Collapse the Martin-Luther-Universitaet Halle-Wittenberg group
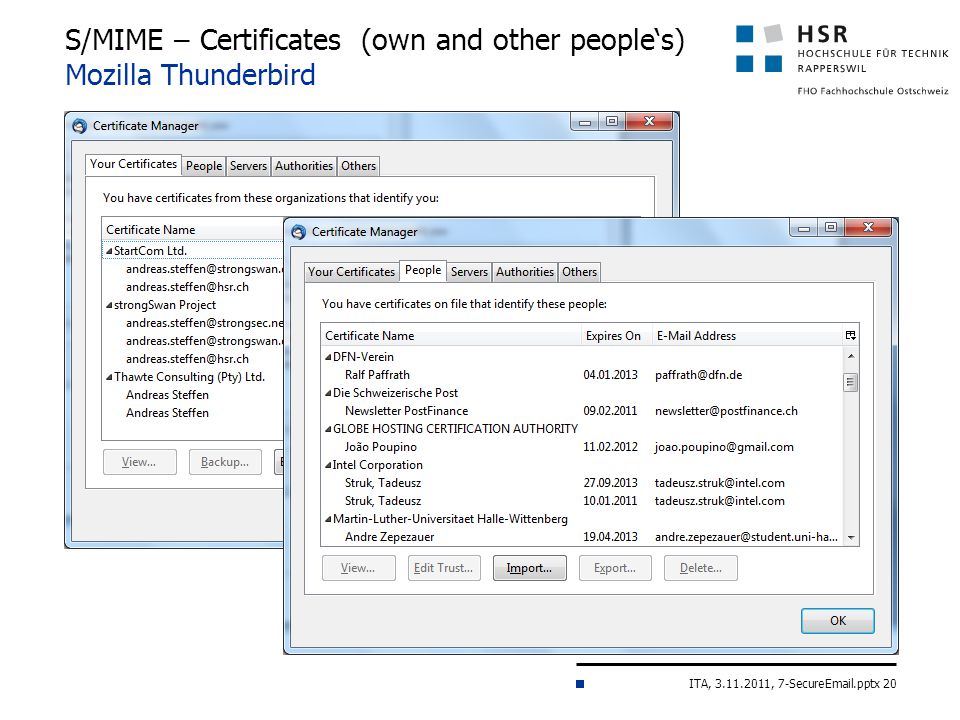Viewport: 960px width, 720px height. click(x=328, y=519)
